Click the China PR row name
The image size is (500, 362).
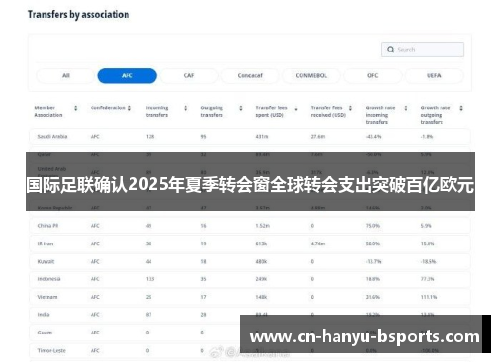click(x=48, y=226)
